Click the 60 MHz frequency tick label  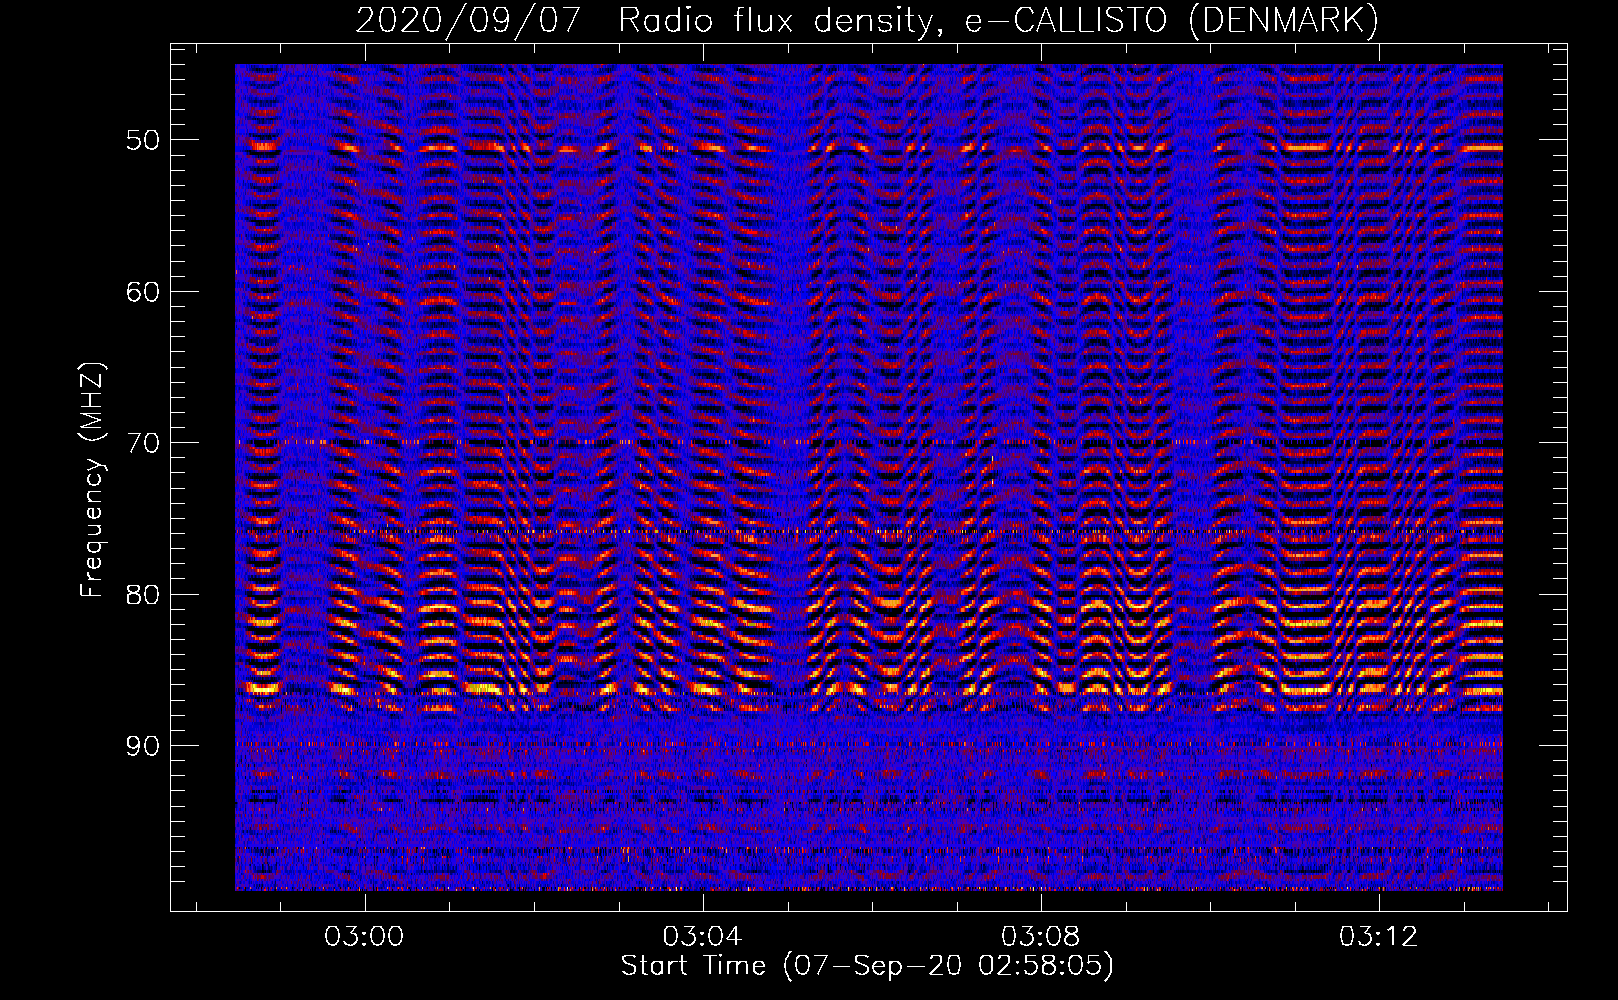coord(142,292)
